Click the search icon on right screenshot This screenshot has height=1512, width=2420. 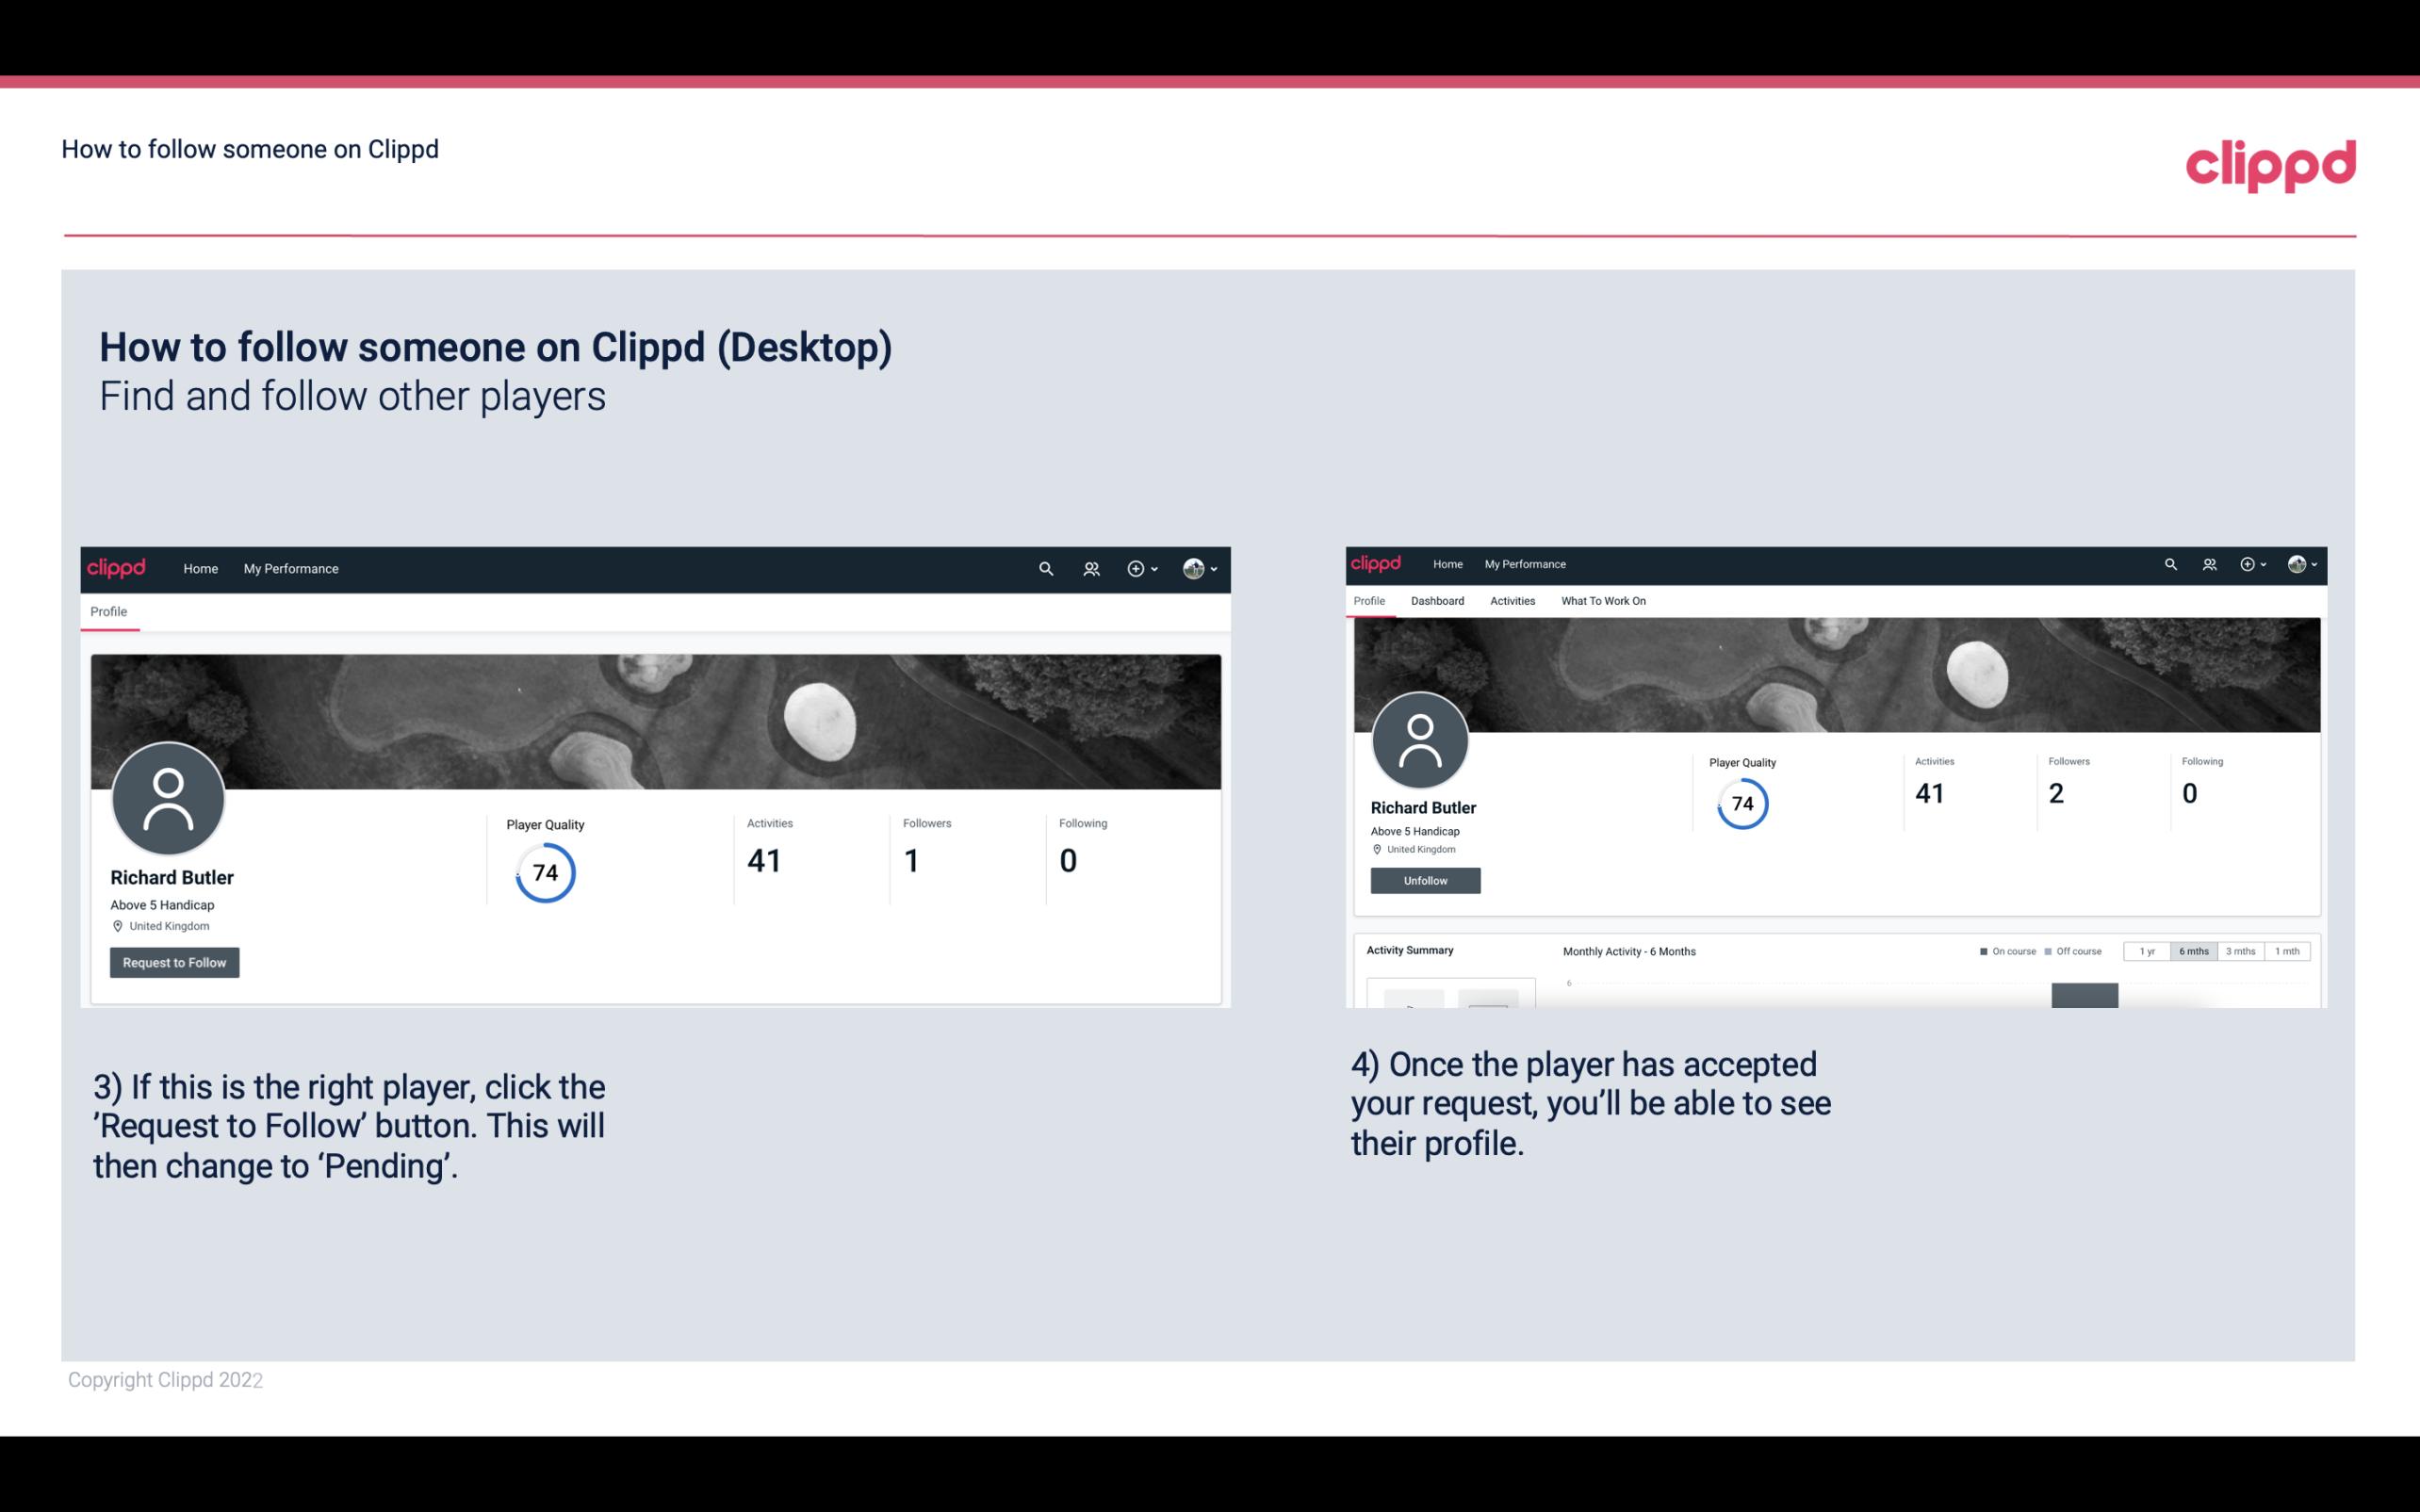(x=2167, y=562)
